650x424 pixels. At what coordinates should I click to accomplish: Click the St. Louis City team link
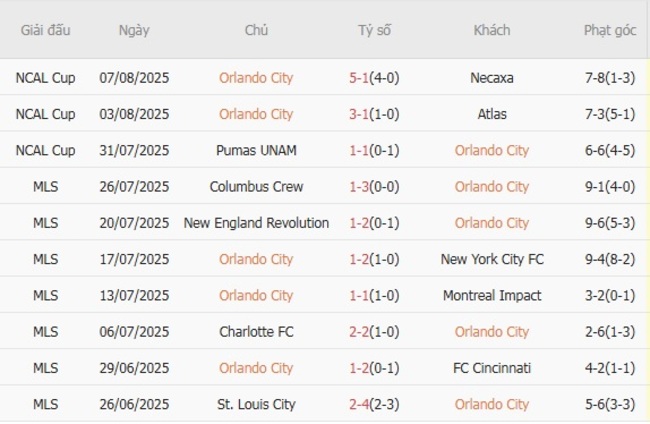[256, 404]
